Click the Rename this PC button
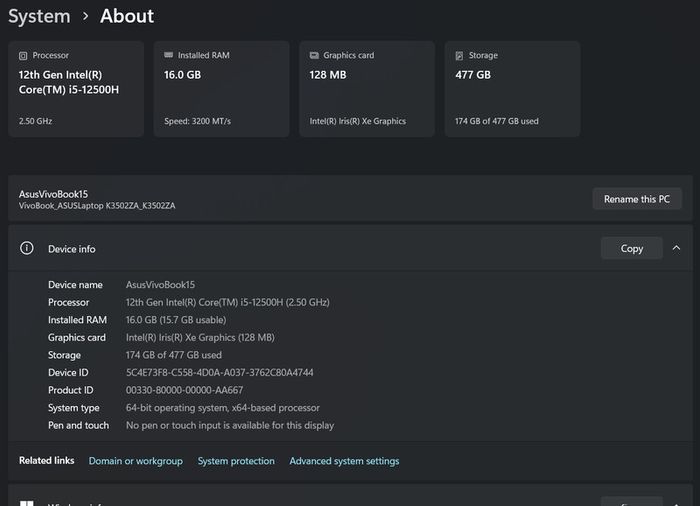700x506 pixels. (x=637, y=199)
